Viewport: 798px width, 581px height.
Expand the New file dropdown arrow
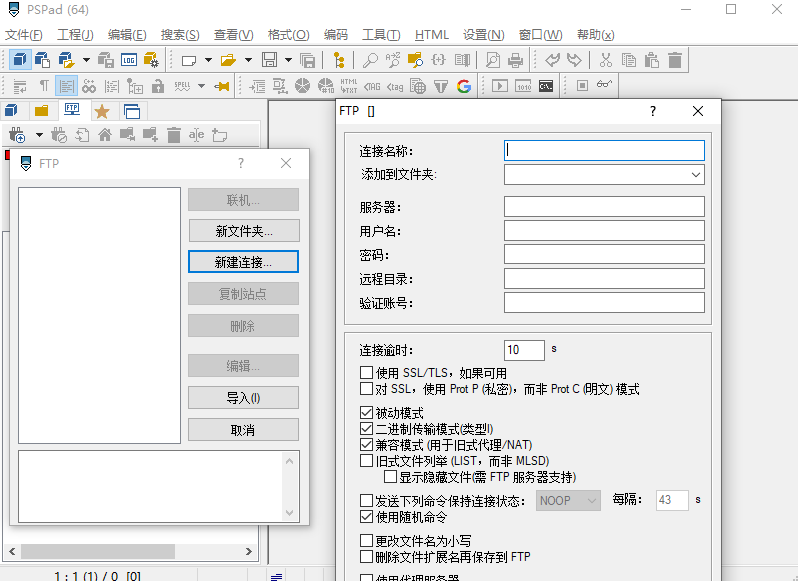click(x=208, y=60)
